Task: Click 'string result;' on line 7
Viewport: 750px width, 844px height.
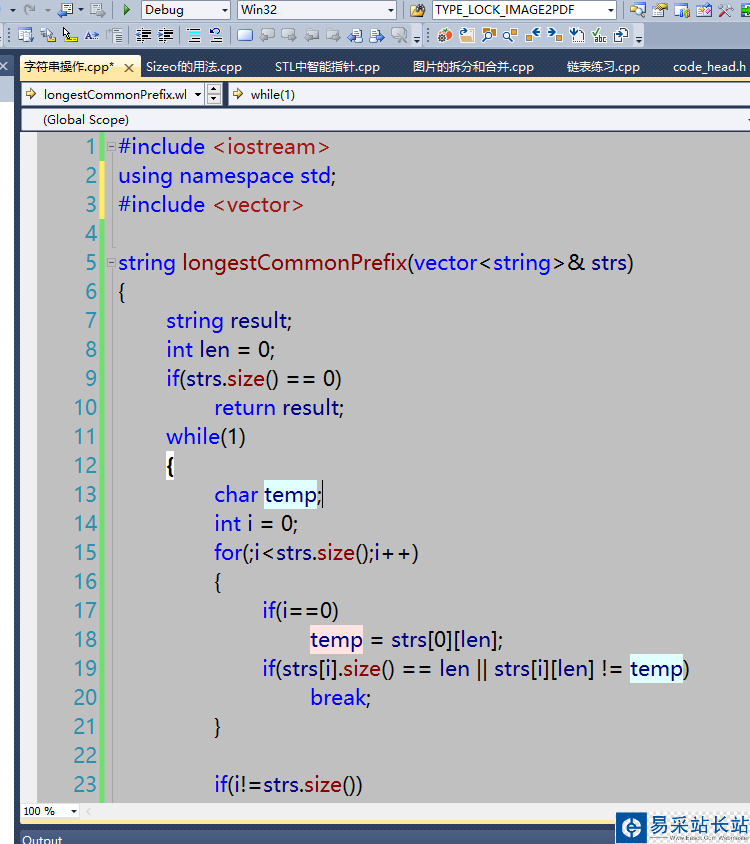Action: coord(229,321)
